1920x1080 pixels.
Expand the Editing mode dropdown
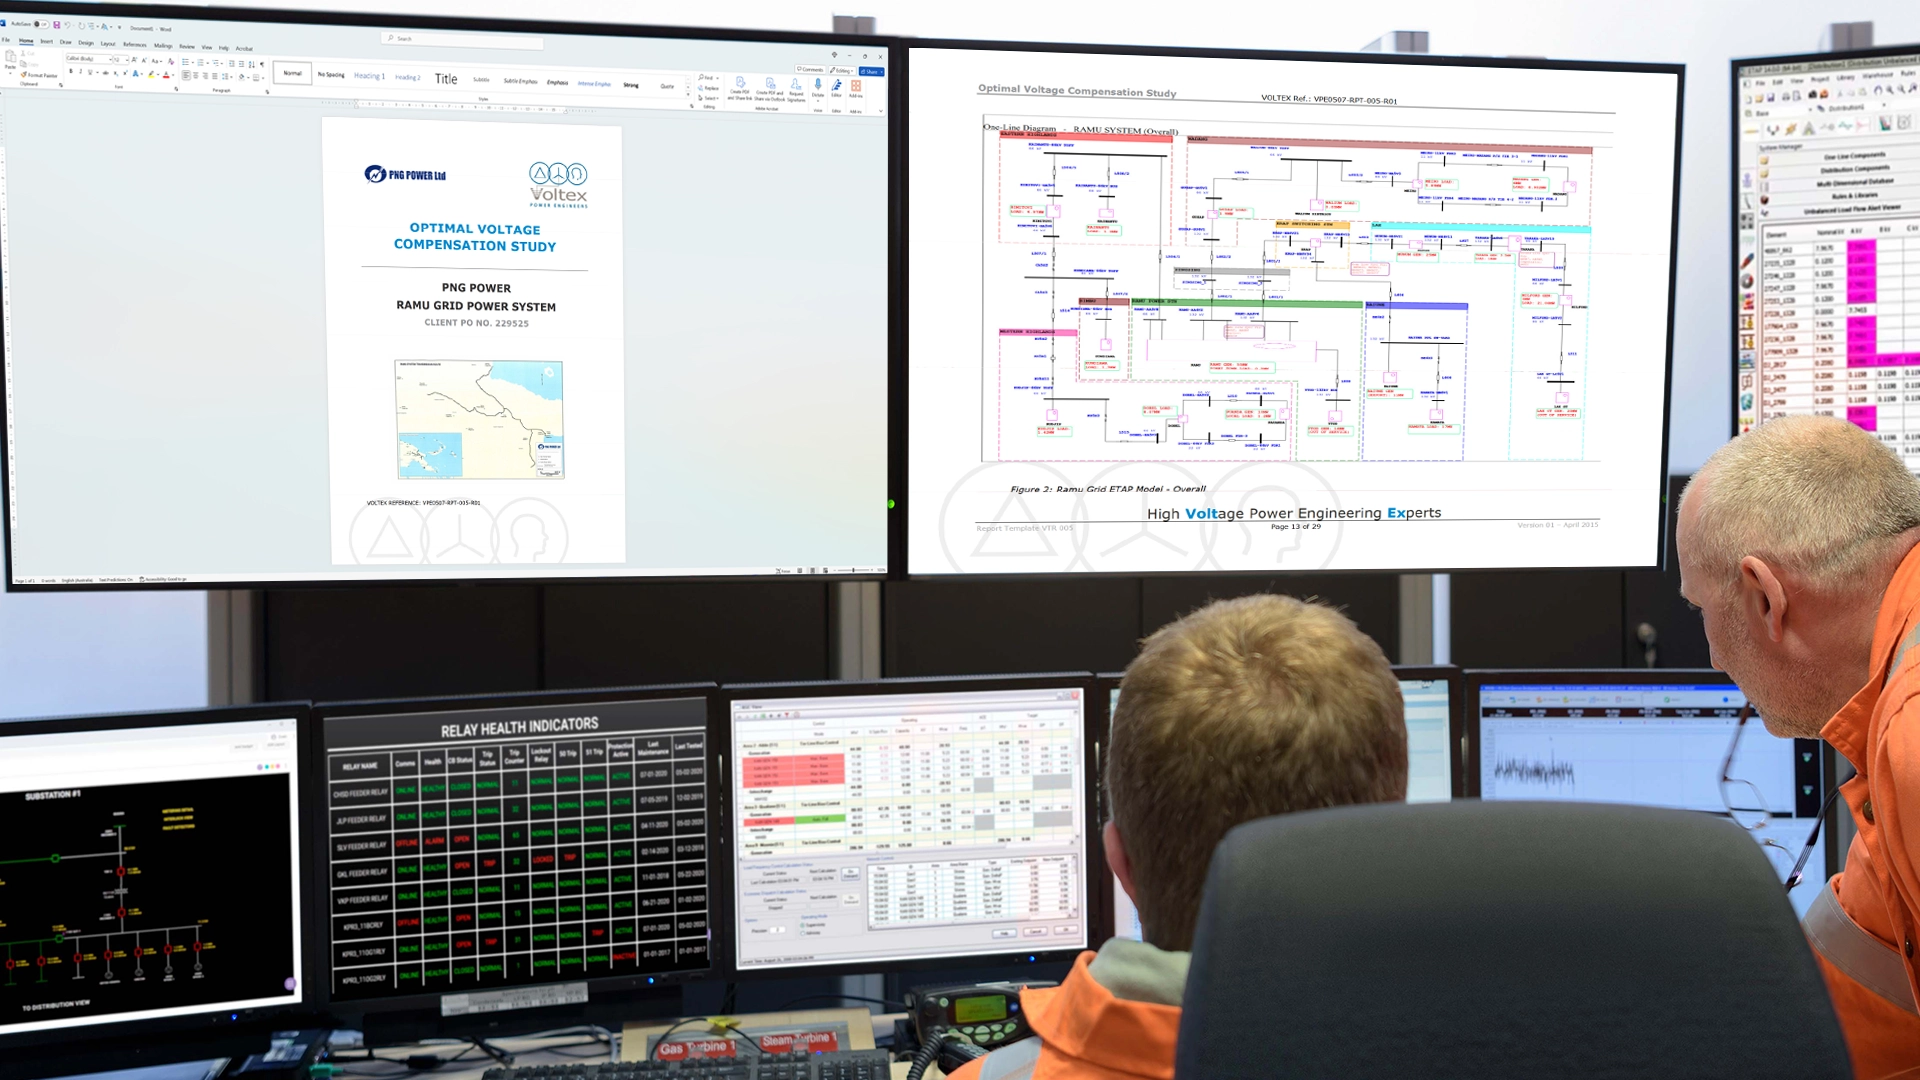(x=843, y=71)
